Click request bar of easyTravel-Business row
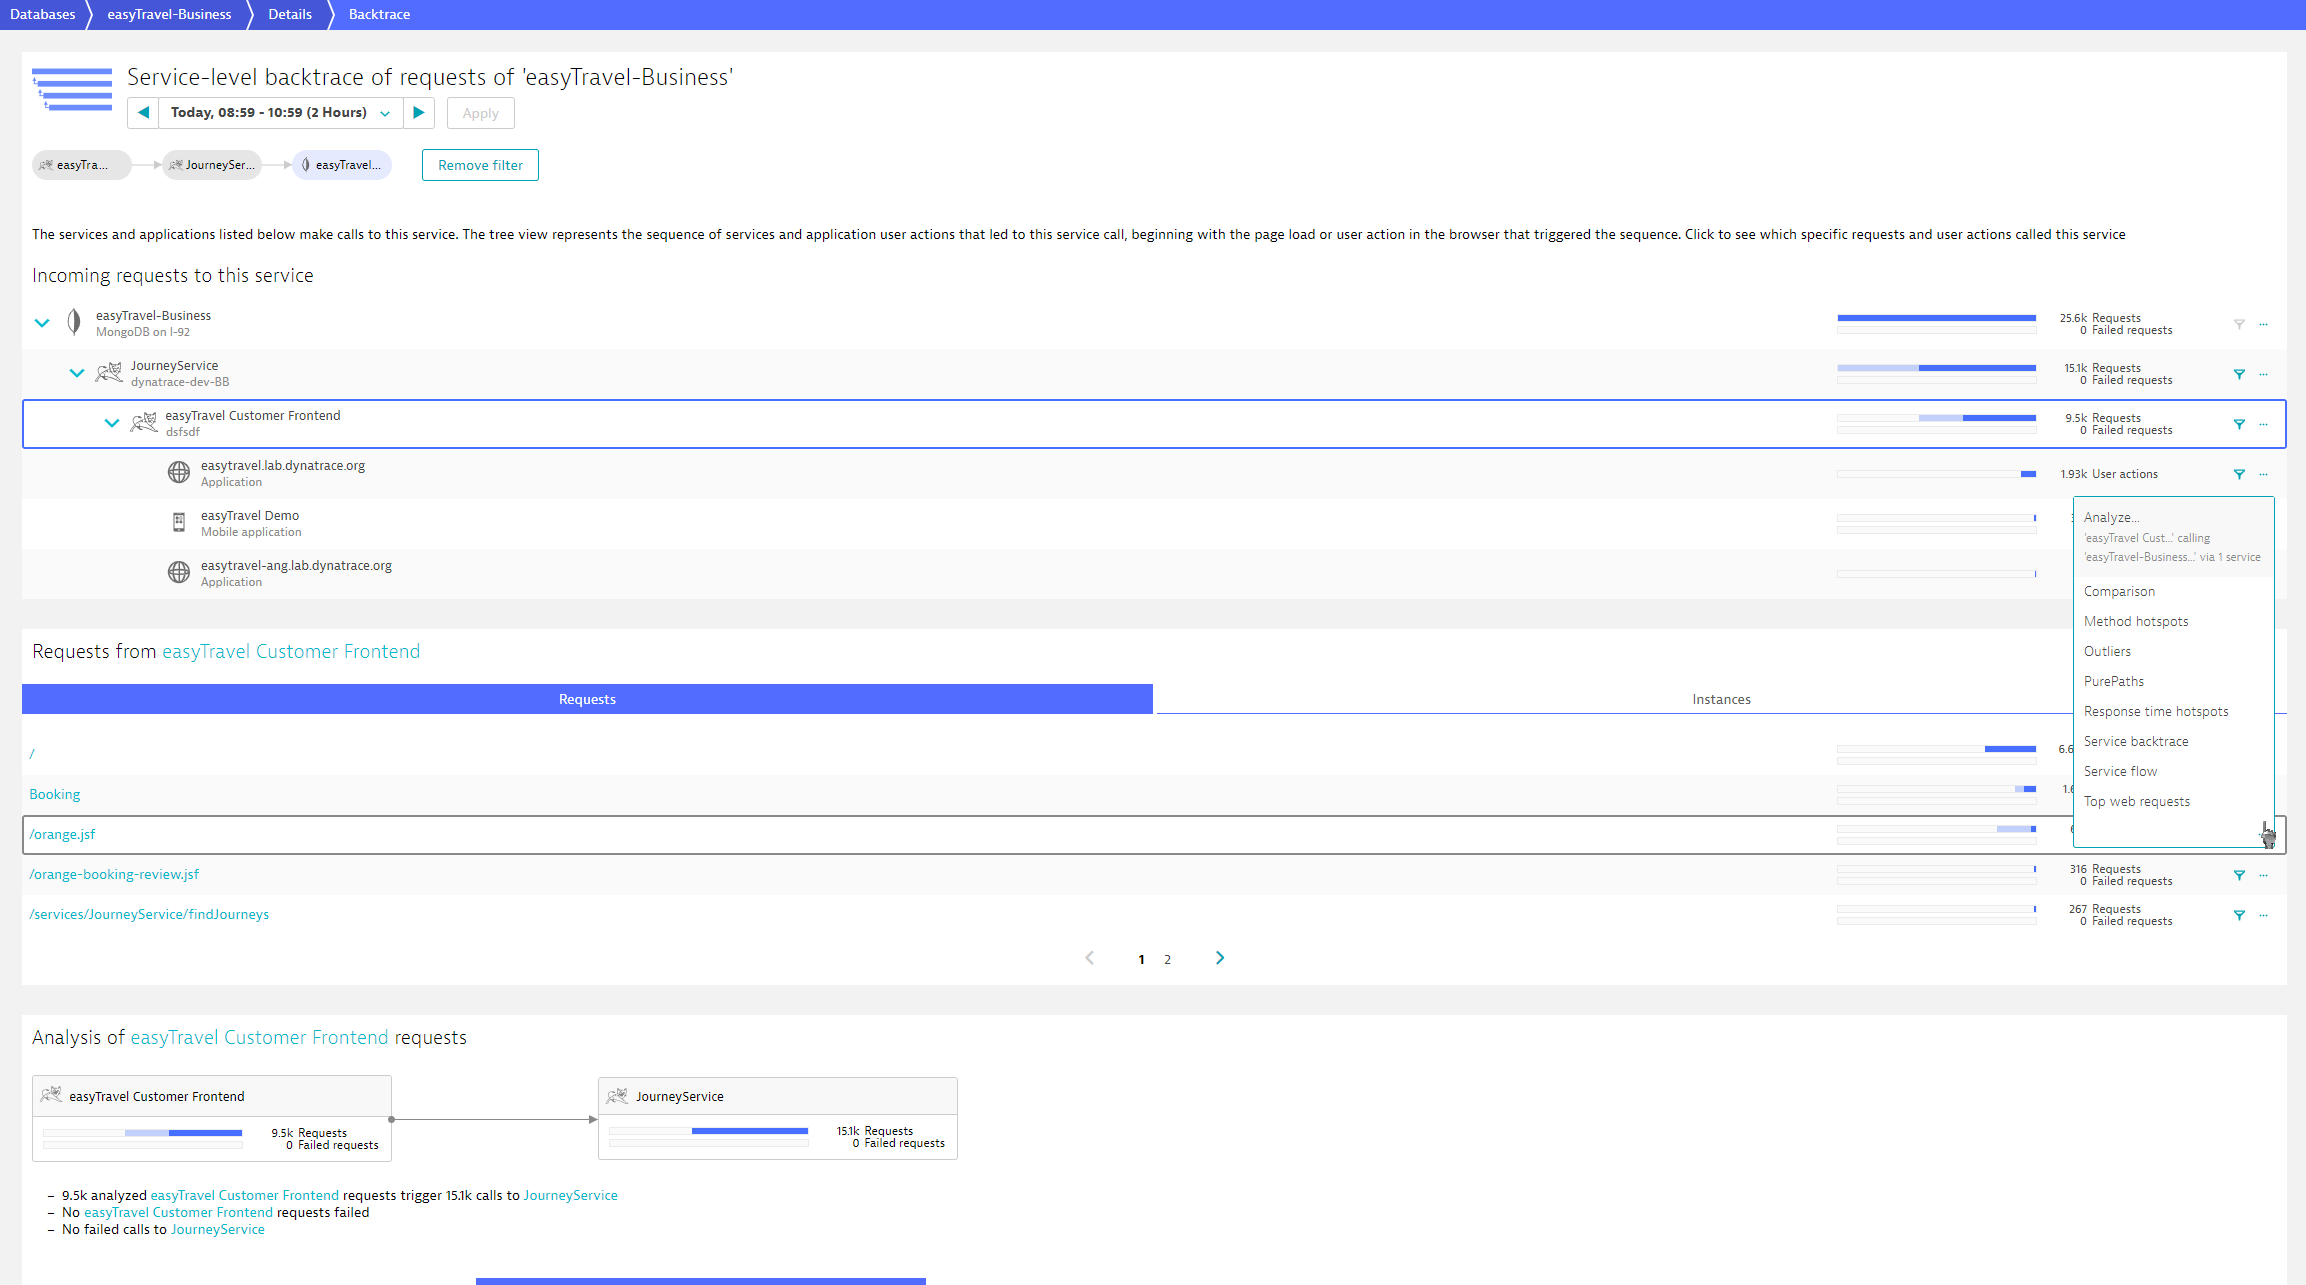Image resolution: width=2306 pixels, height=1285 pixels. click(x=1936, y=318)
